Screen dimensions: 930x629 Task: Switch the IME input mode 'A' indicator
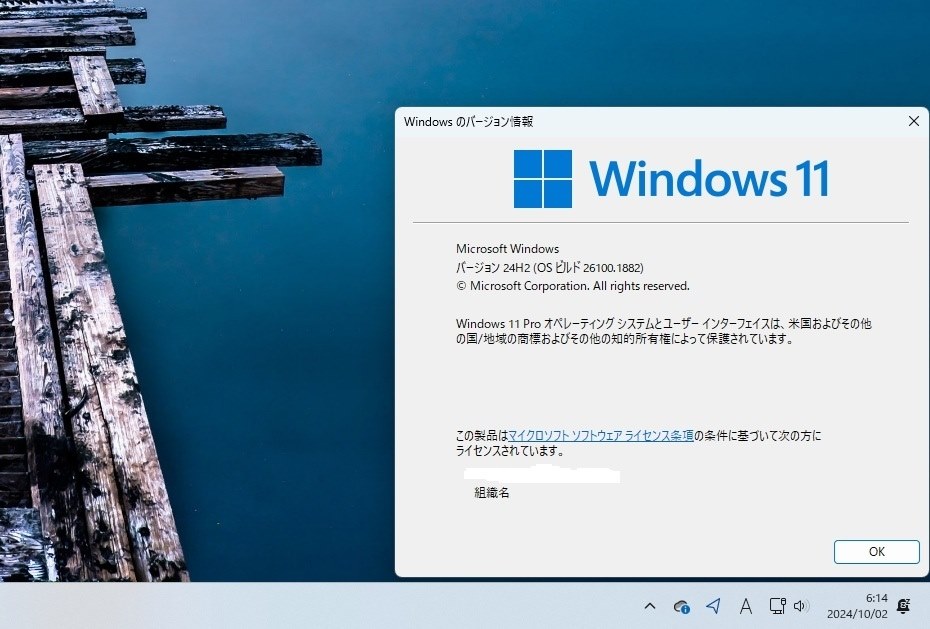746,606
